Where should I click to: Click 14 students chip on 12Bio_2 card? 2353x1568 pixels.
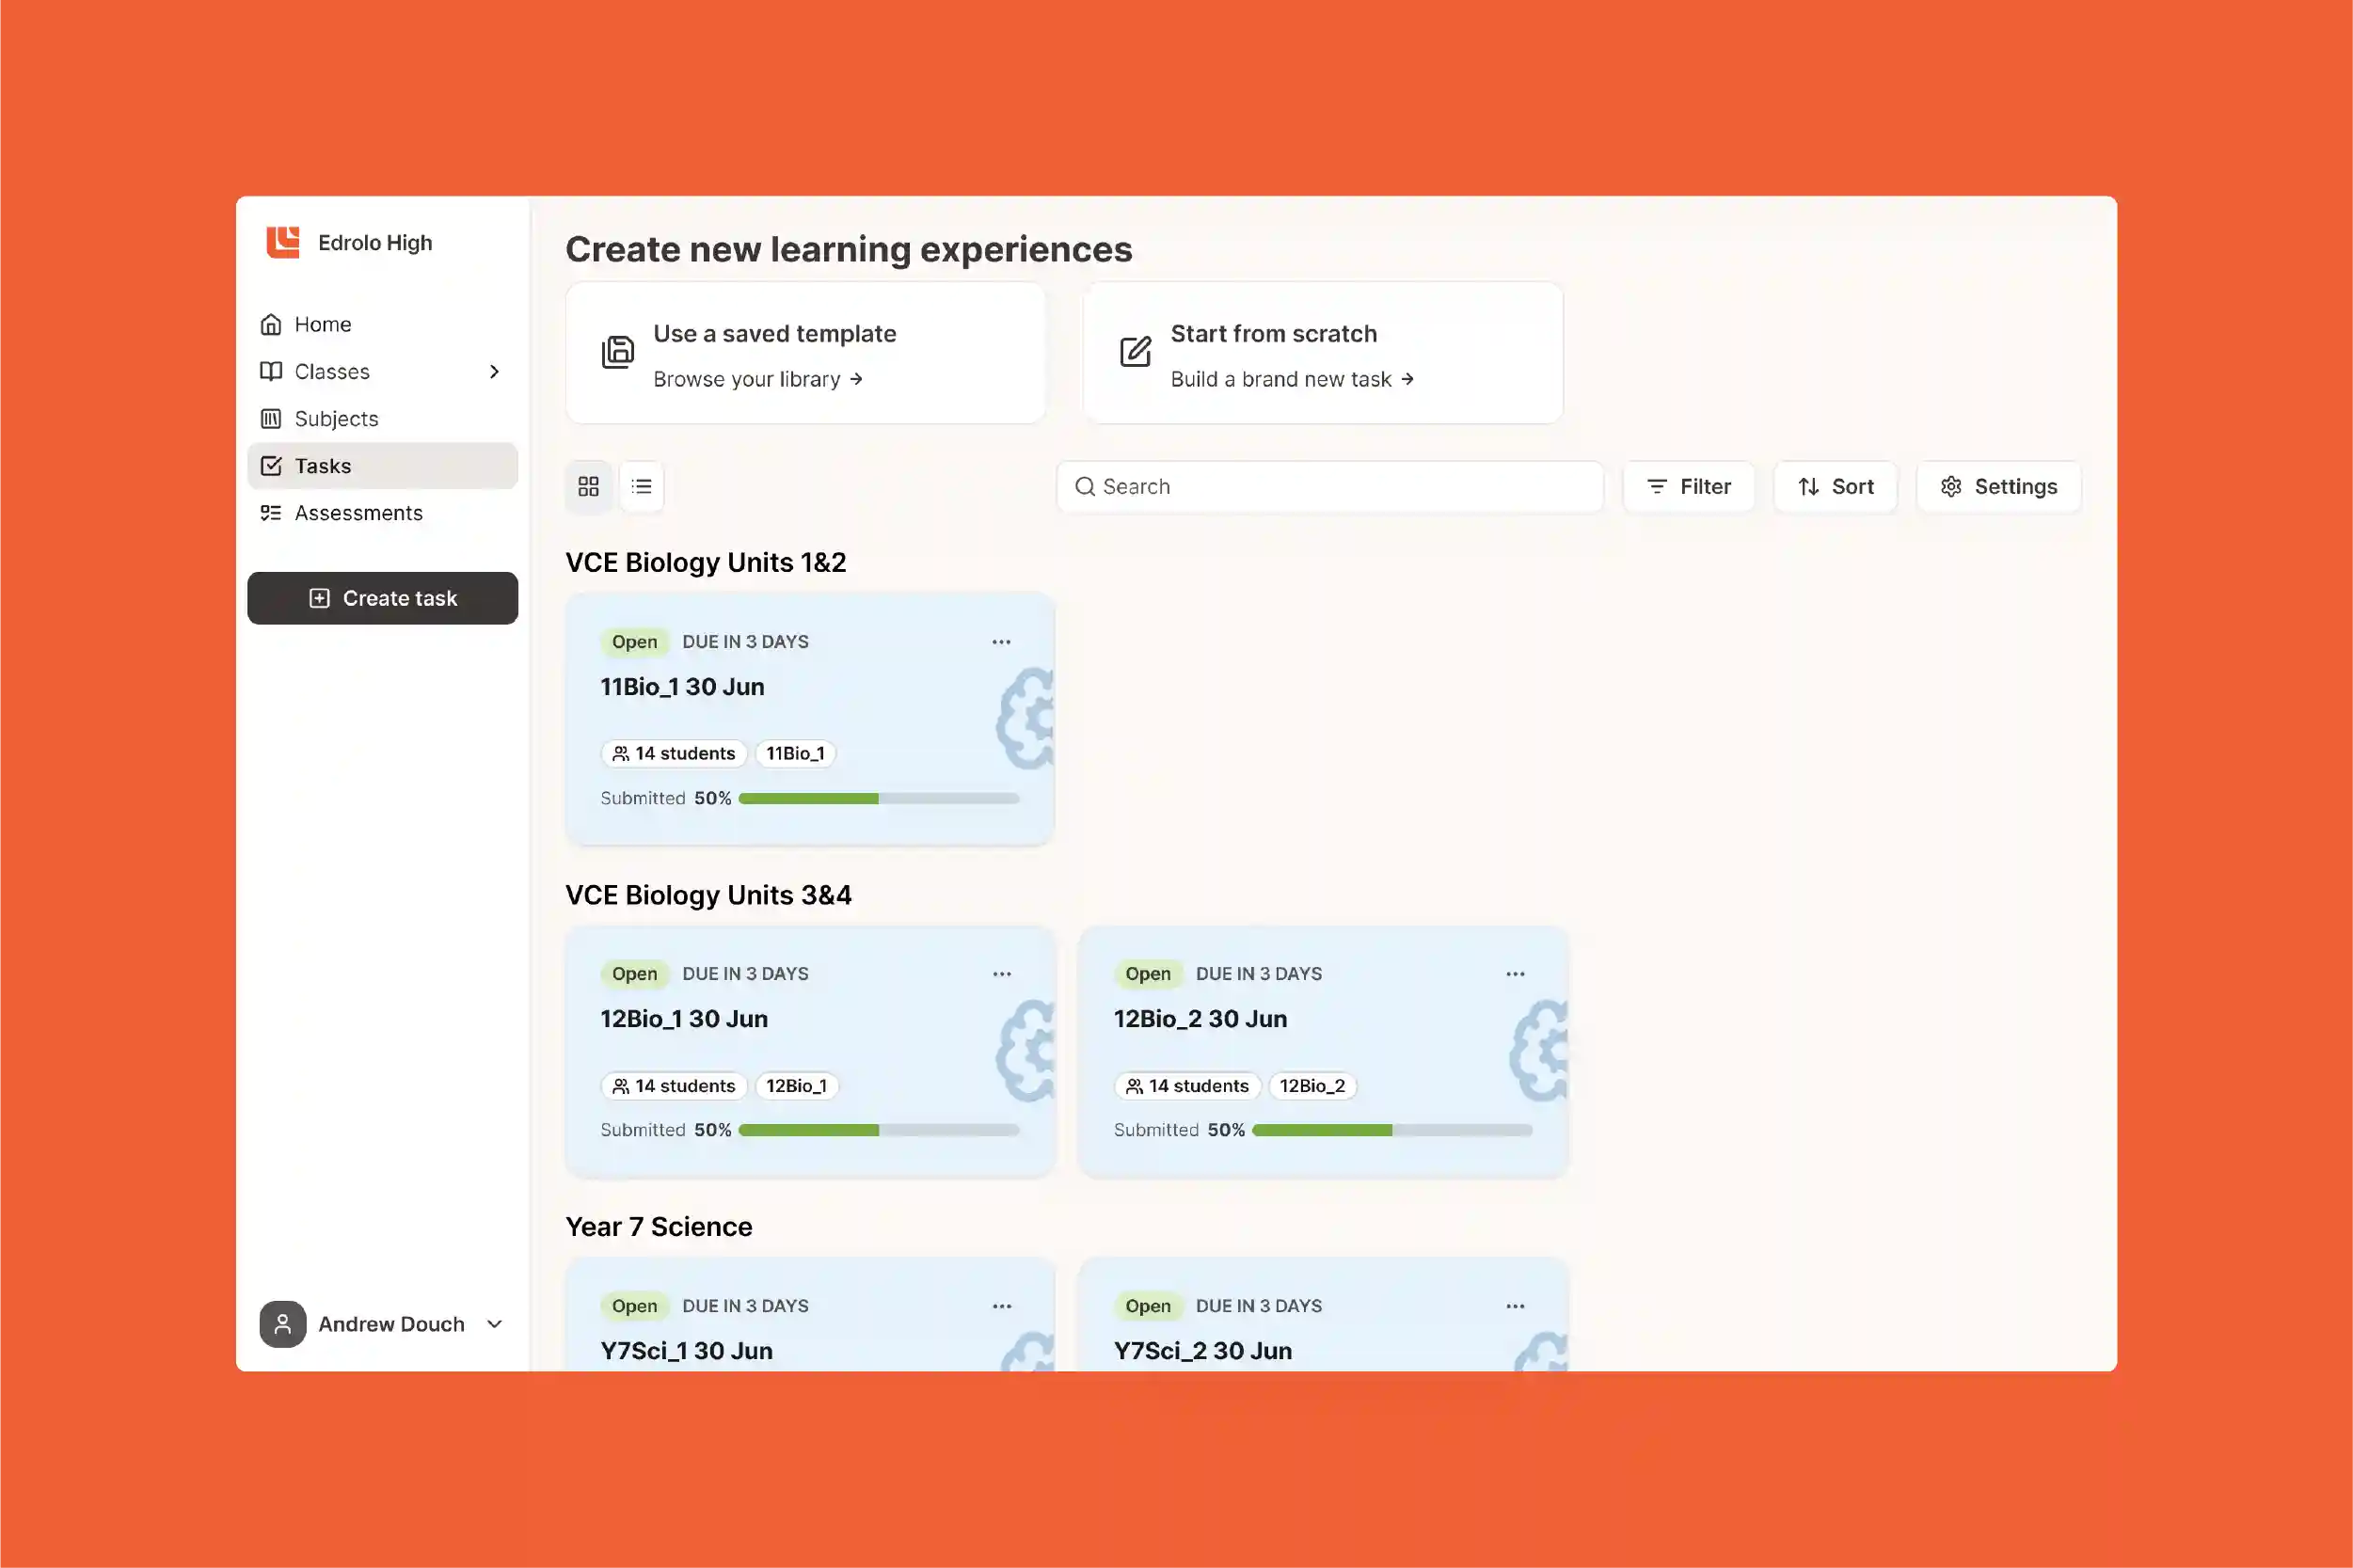coord(1187,1086)
